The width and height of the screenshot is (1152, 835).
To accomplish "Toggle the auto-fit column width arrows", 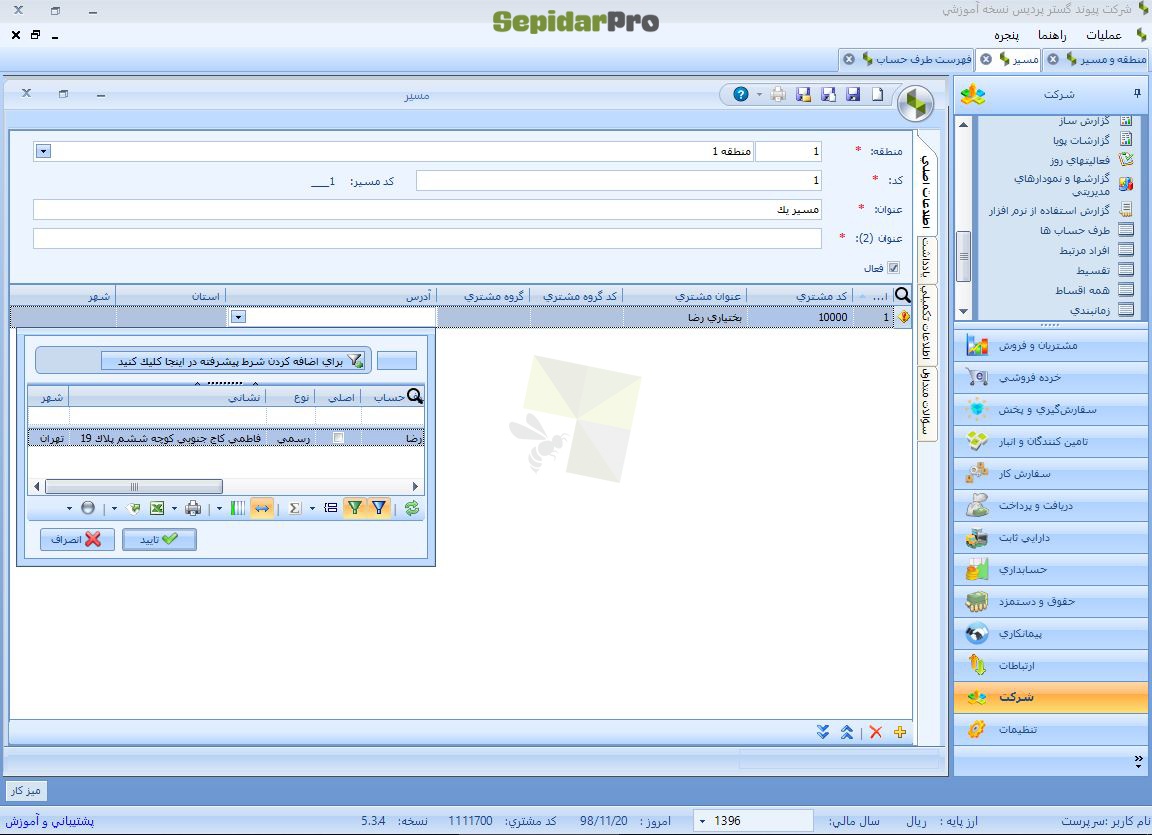I will (x=262, y=507).
